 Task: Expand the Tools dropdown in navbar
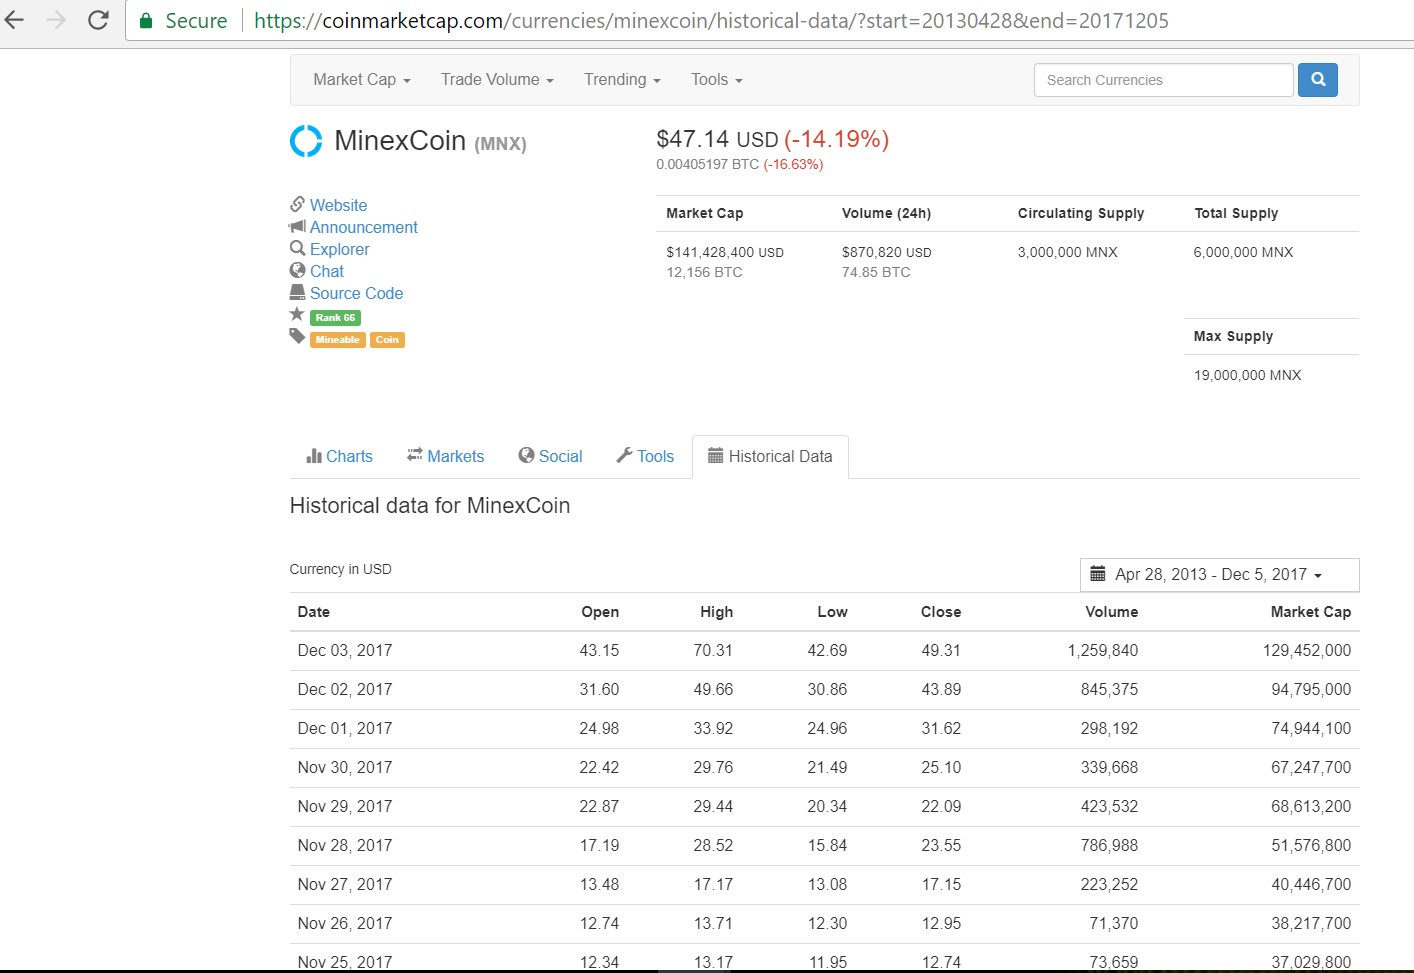pos(717,80)
